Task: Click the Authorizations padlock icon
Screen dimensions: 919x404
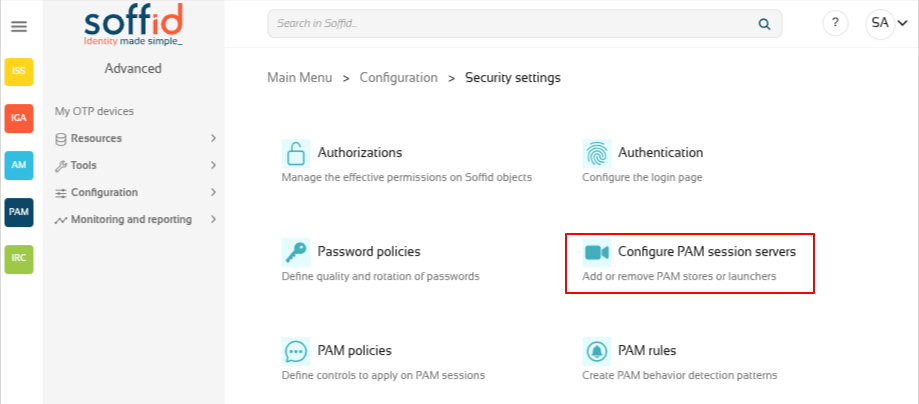Action: tap(296, 154)
